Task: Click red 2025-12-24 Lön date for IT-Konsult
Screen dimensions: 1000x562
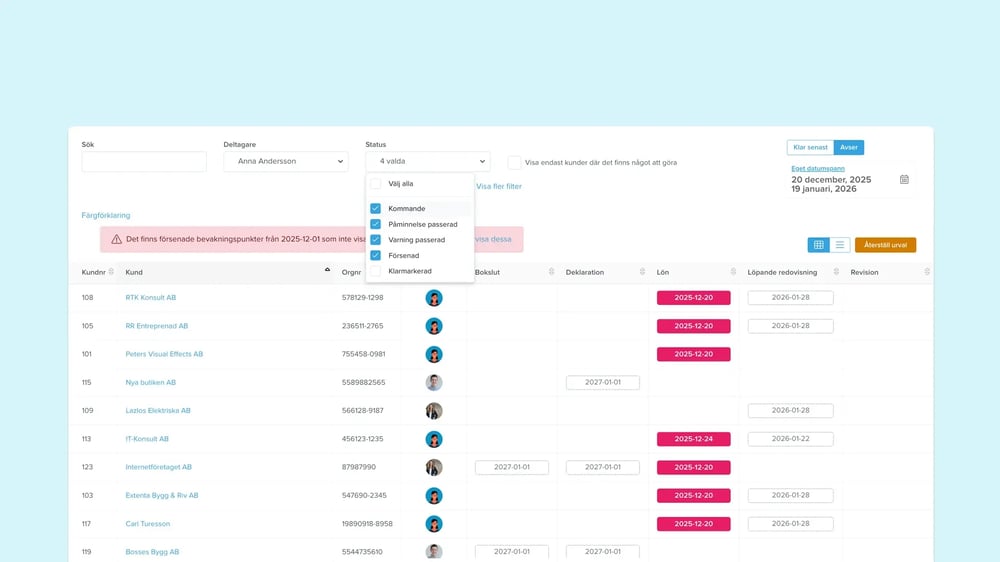Action: coord(693,439)
